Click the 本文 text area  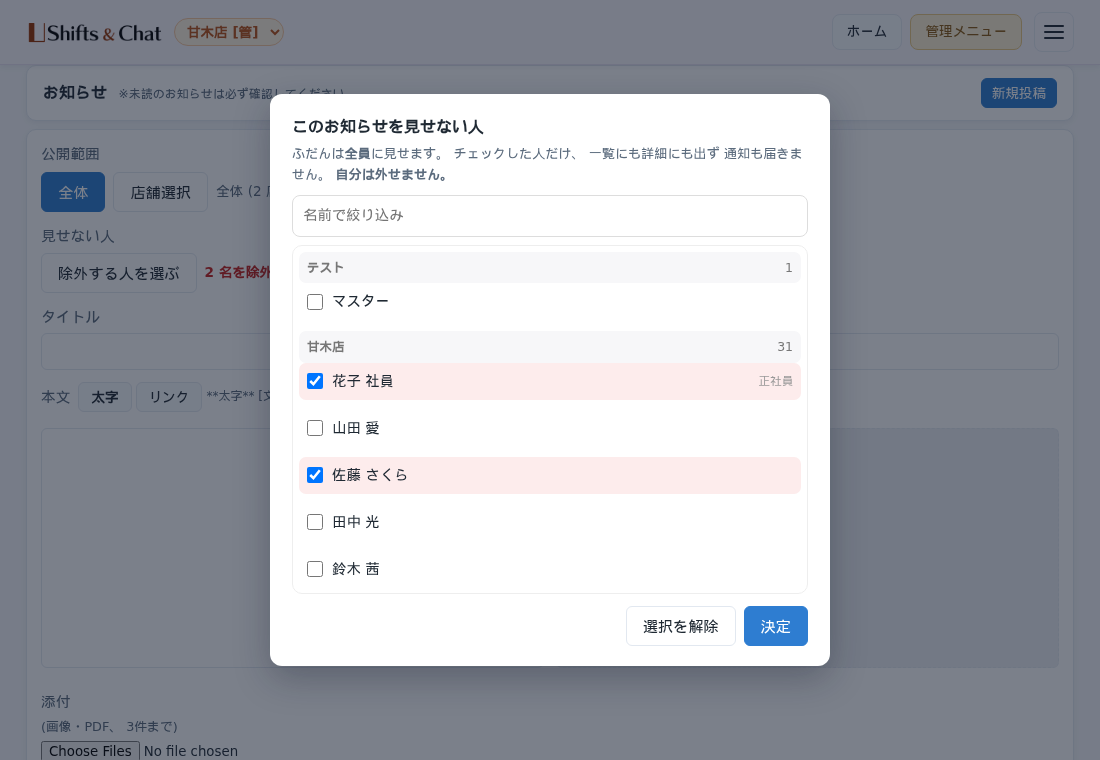(x=156, y=547)
